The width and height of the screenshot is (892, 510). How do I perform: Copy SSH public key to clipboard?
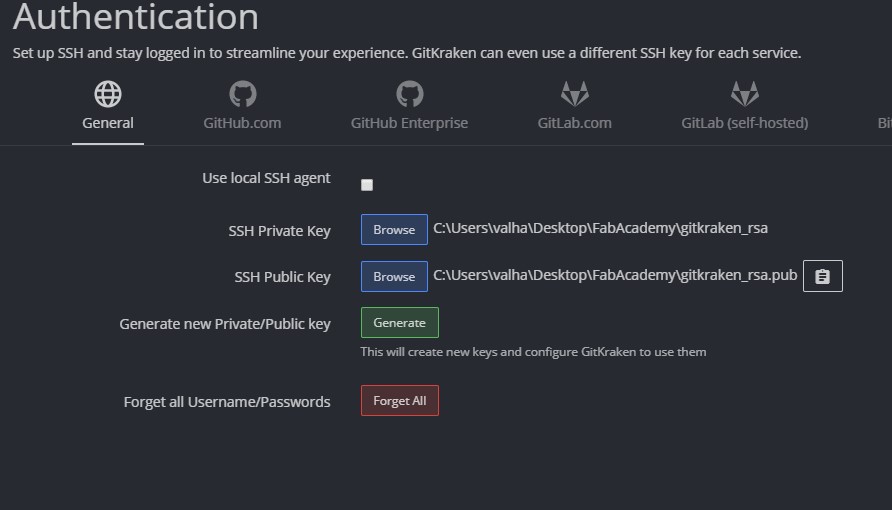click(822, 276)
